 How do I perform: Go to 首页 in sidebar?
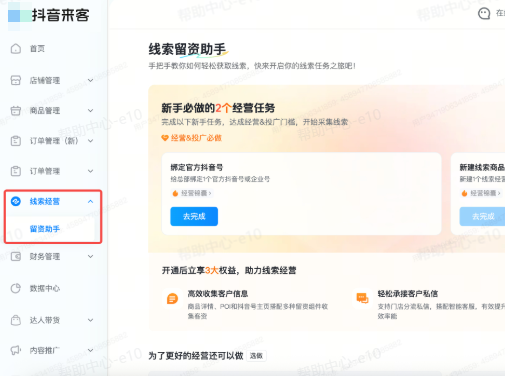37,49
